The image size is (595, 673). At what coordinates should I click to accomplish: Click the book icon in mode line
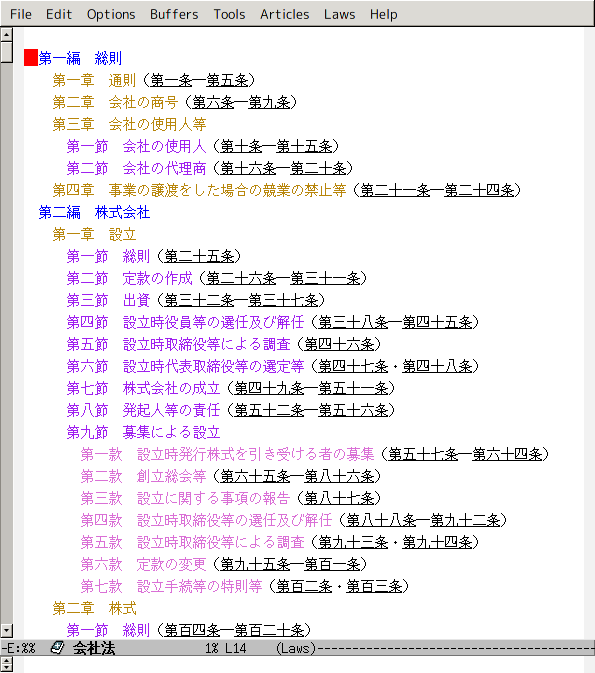(x=57, y=648)
